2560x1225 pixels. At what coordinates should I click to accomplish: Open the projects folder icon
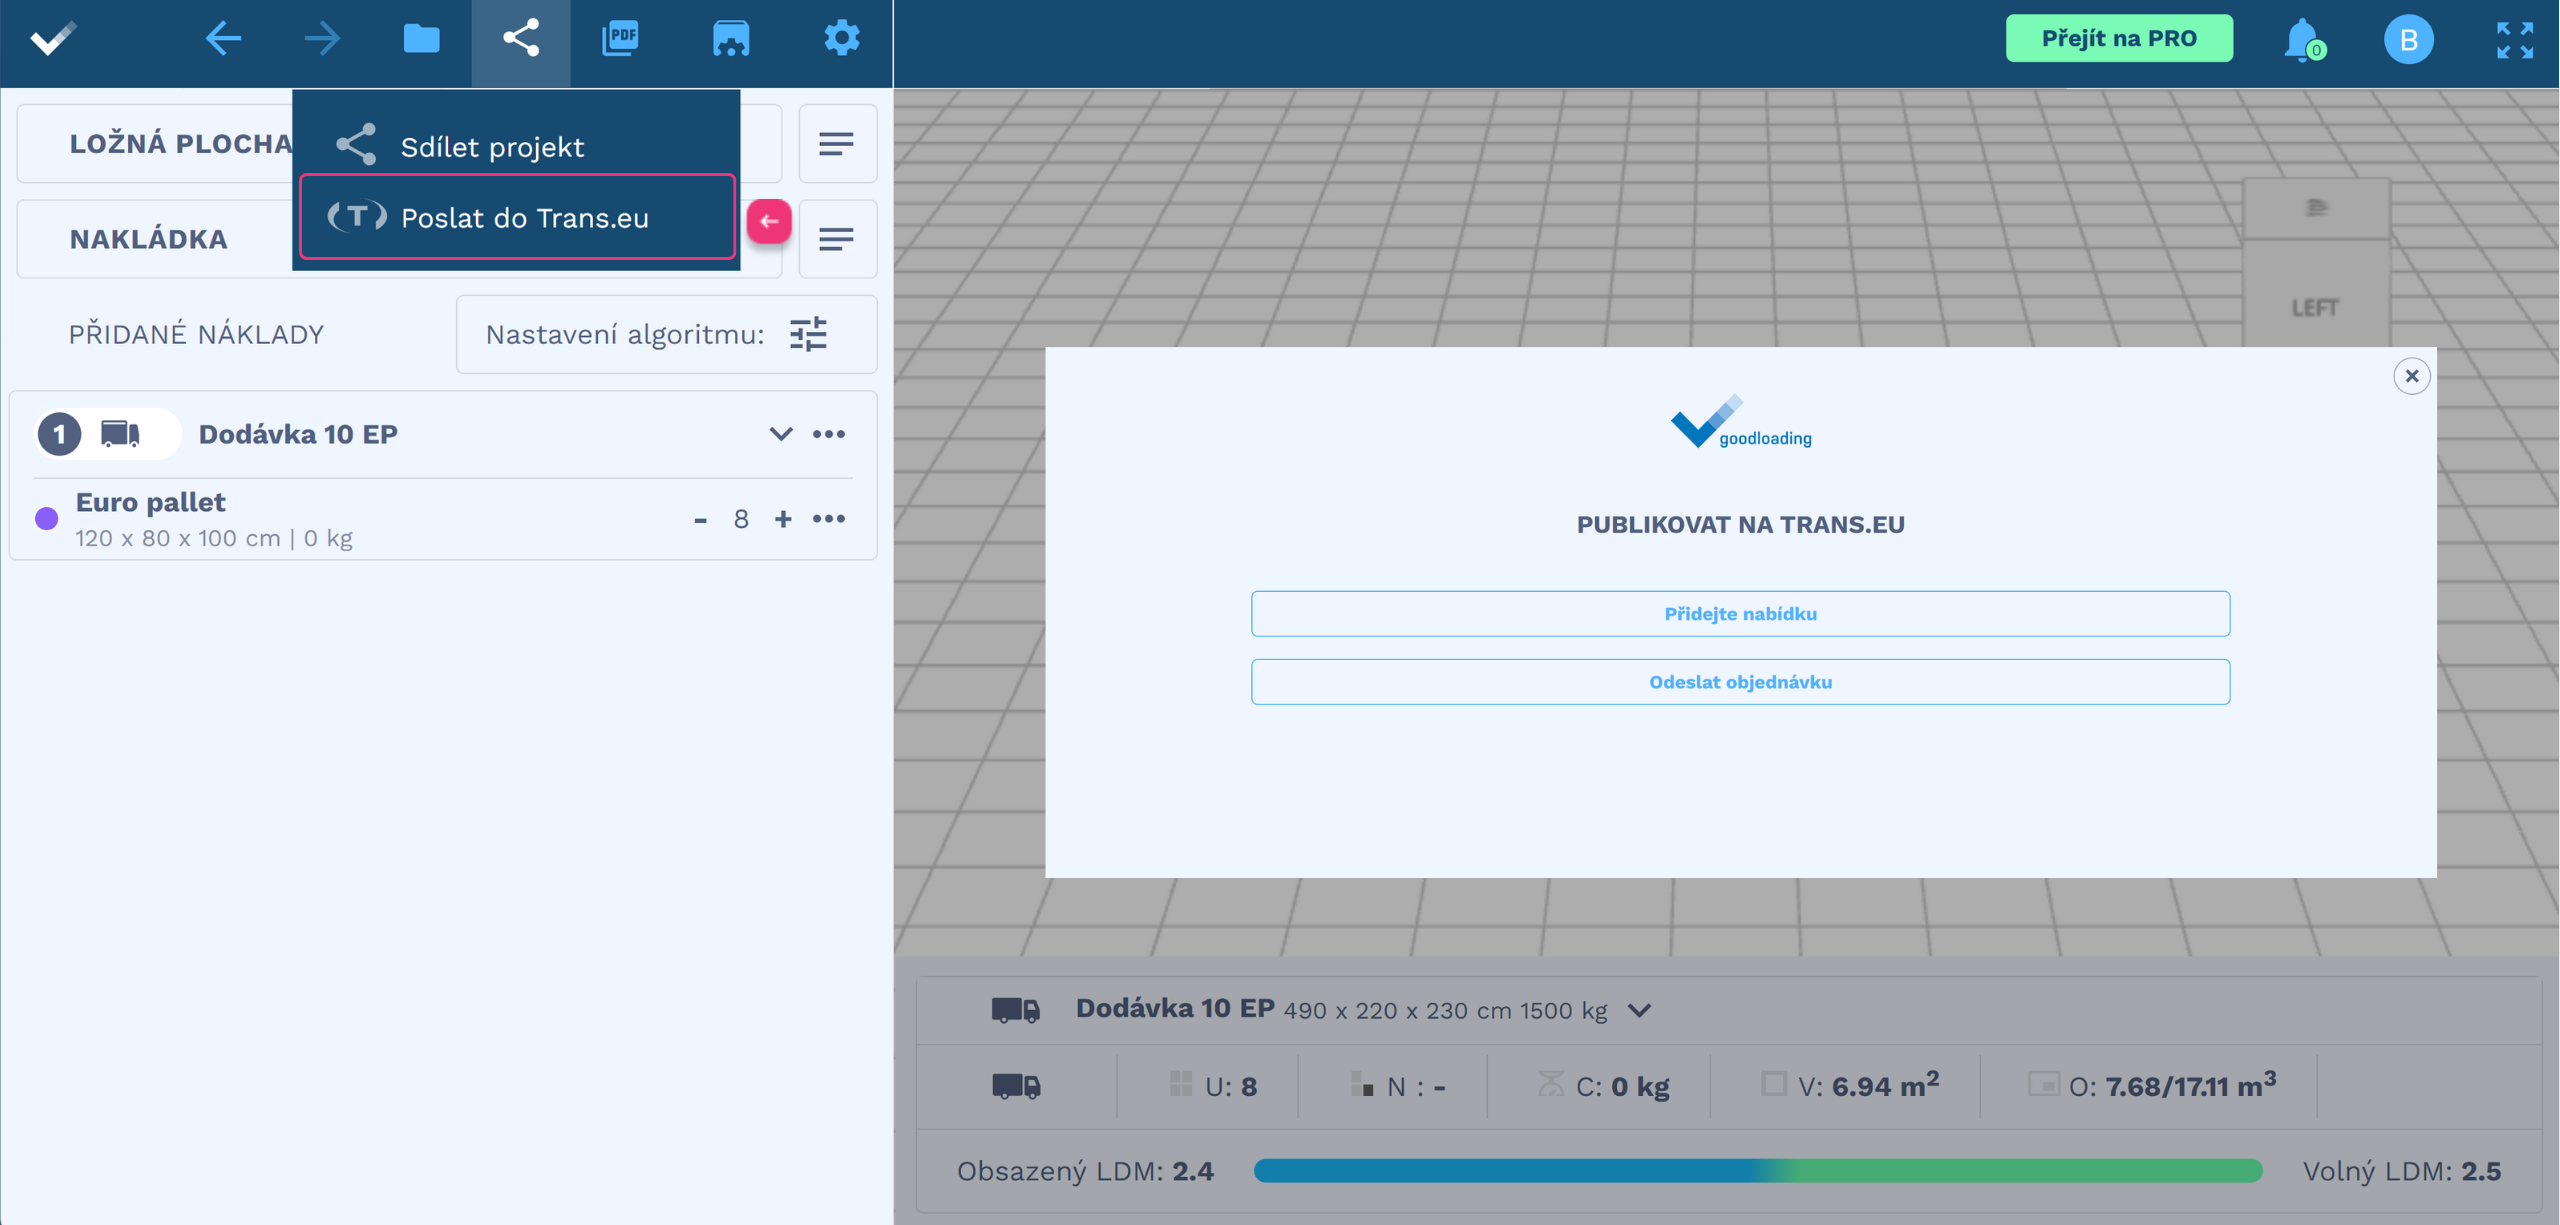421,39
